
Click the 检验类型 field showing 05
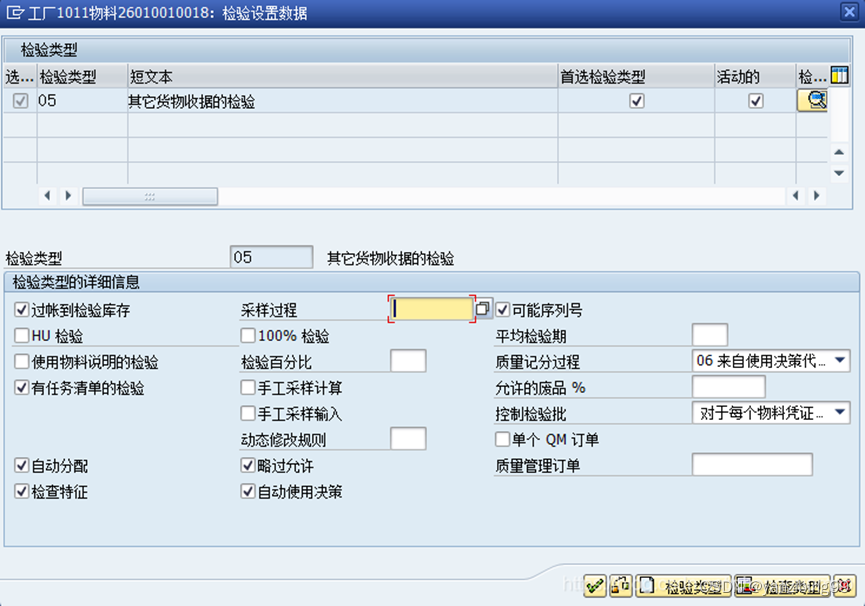point(271,257)
